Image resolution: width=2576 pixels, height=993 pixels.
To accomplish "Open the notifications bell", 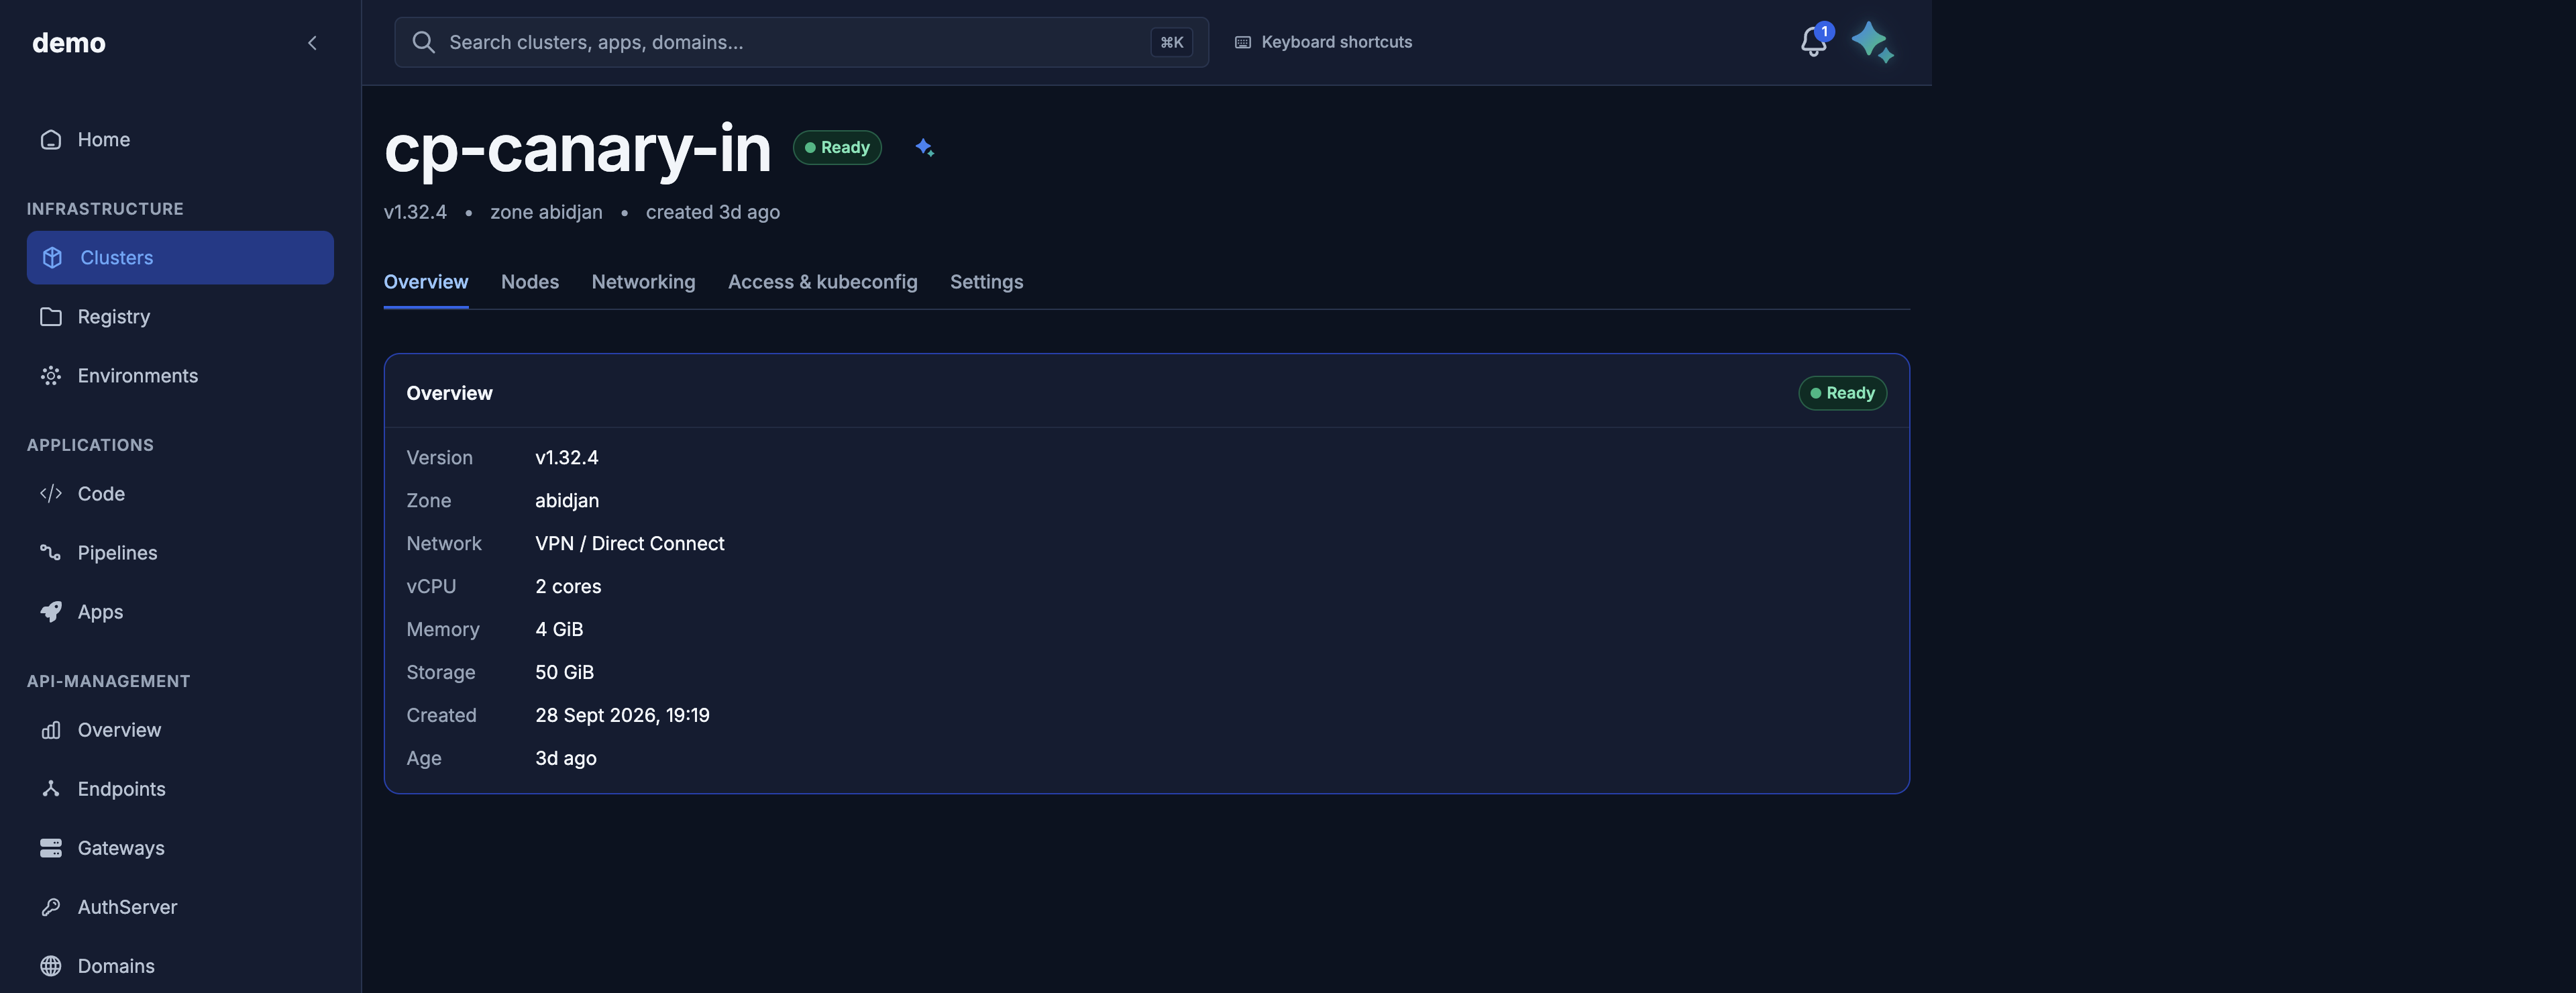I will point(1813,42).
